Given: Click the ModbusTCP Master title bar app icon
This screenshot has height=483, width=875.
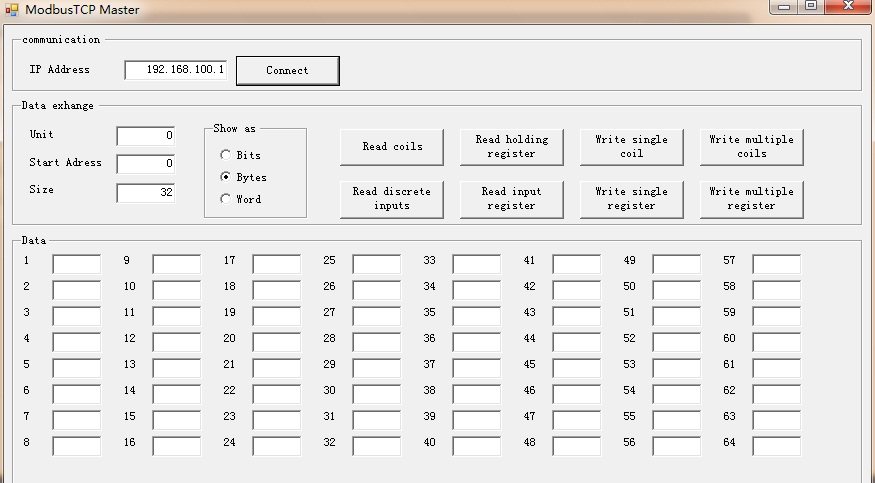Looking at the screenshot, I should (11, 10).
